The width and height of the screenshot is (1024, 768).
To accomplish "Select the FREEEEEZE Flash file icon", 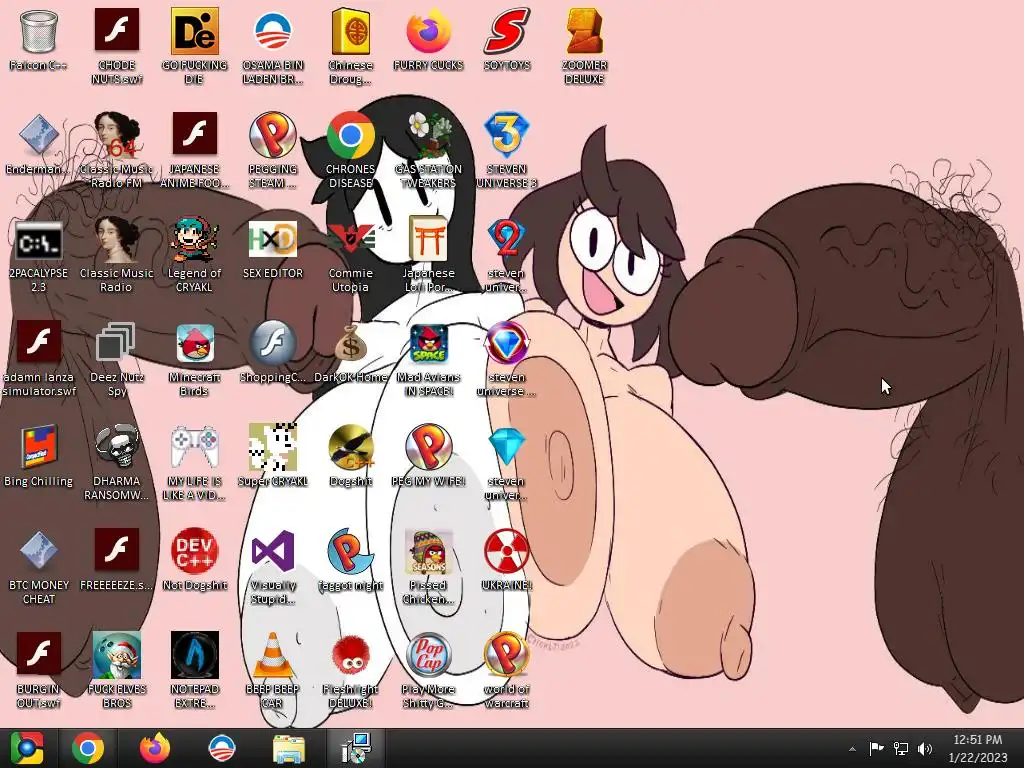I will [x=117, y=550].
